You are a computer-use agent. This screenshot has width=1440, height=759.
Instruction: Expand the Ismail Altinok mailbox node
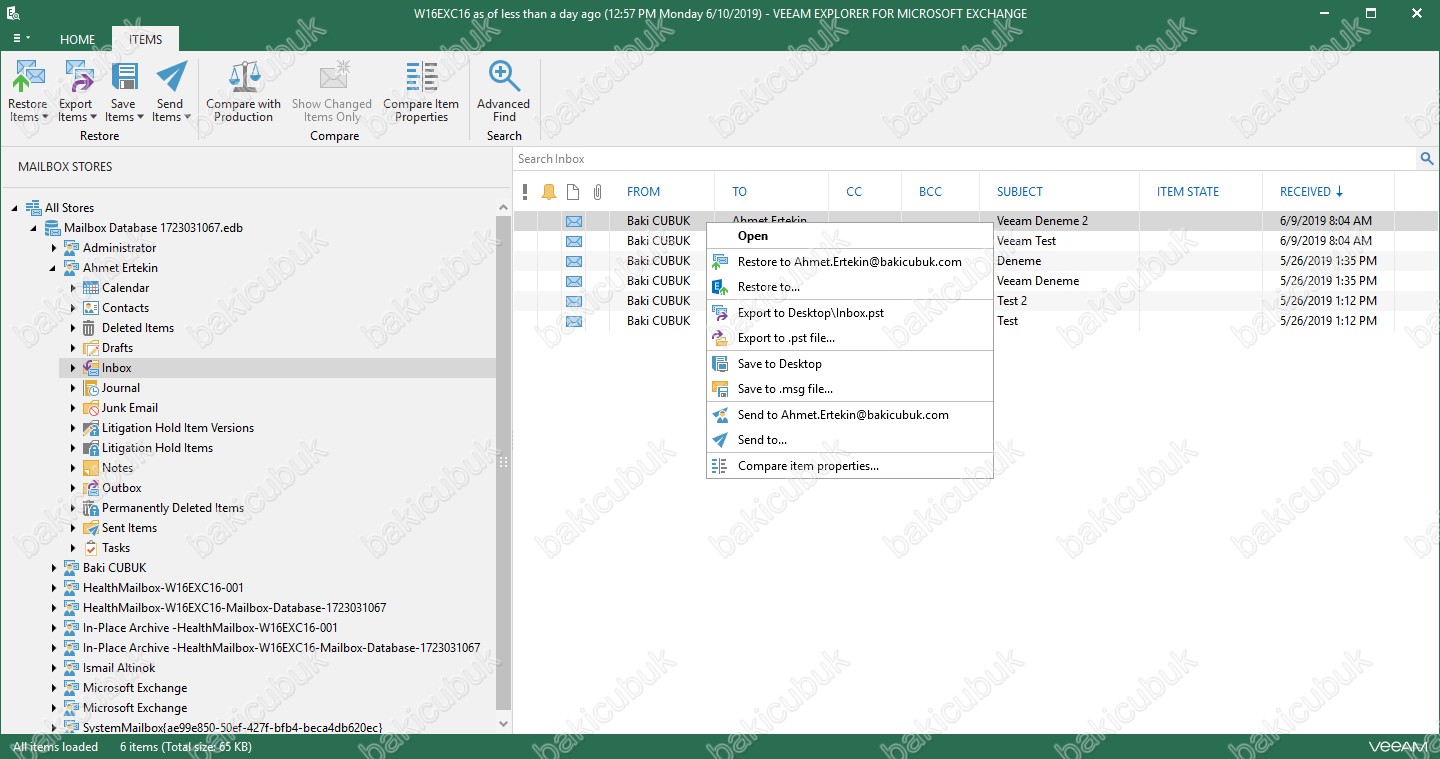(53, 668)
